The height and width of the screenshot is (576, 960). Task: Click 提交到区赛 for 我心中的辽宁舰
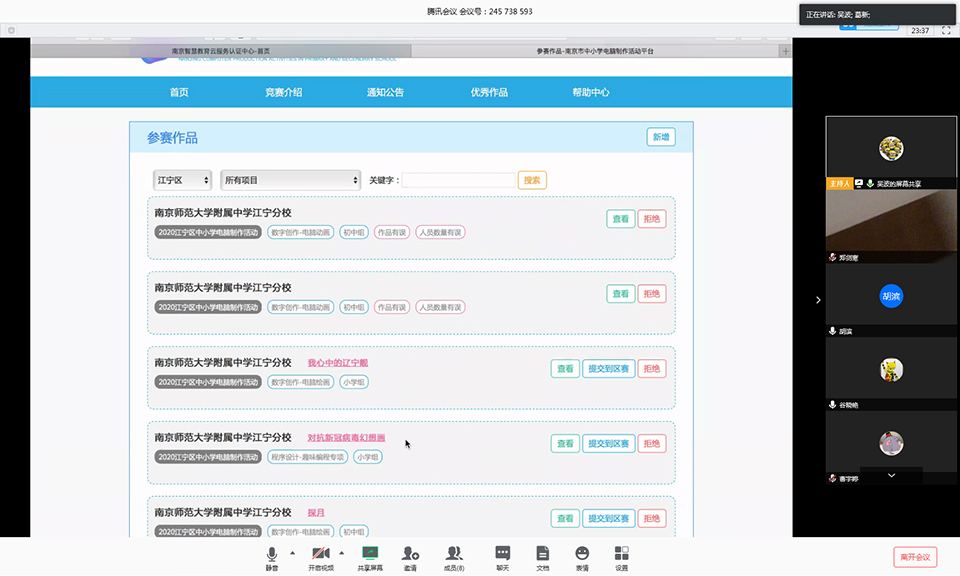[x=609, y=368]
